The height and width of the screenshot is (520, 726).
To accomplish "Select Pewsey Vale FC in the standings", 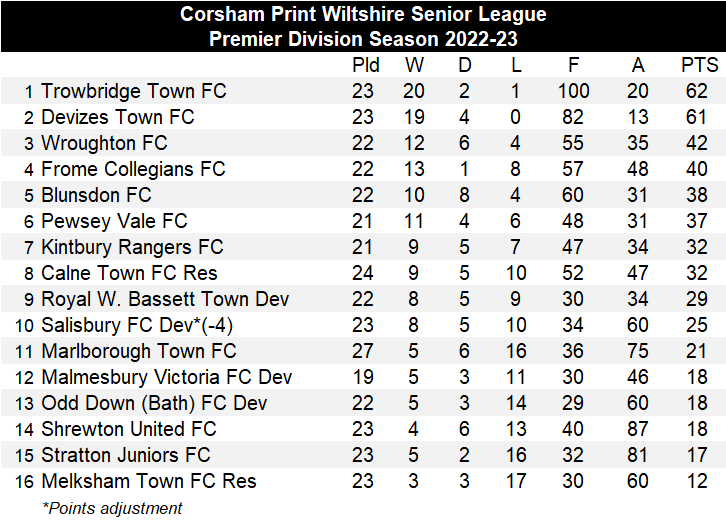I will tap(114, 221).
